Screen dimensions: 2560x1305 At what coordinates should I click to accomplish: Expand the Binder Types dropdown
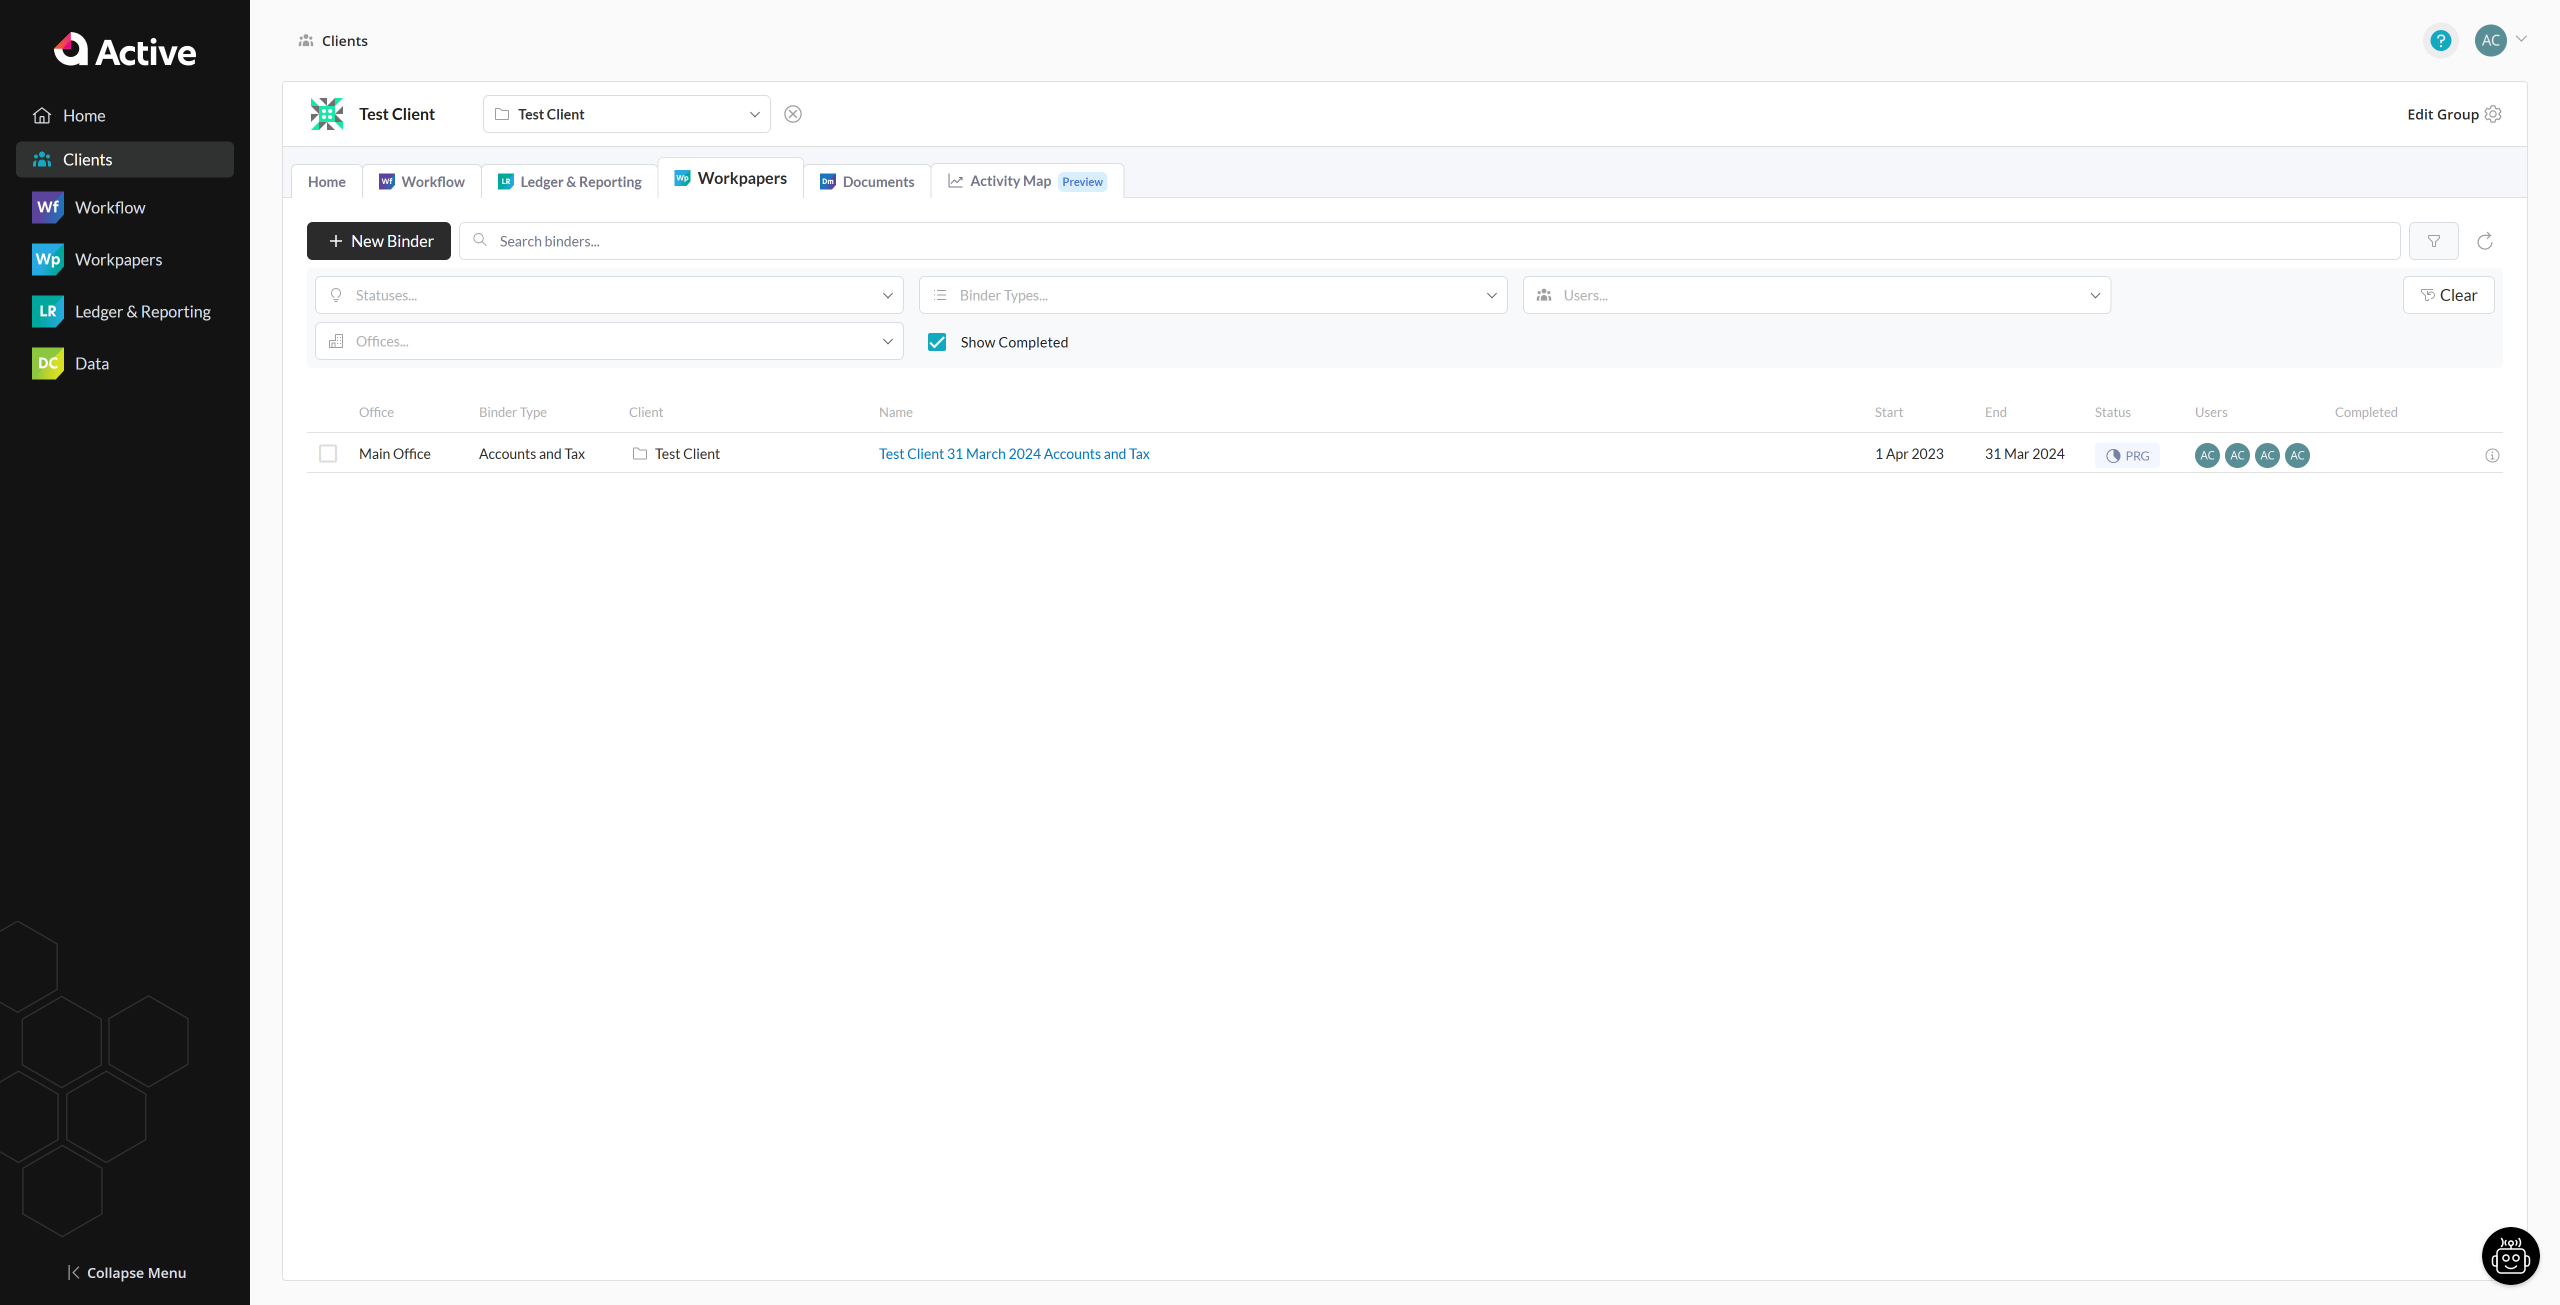pos(1212,295)
